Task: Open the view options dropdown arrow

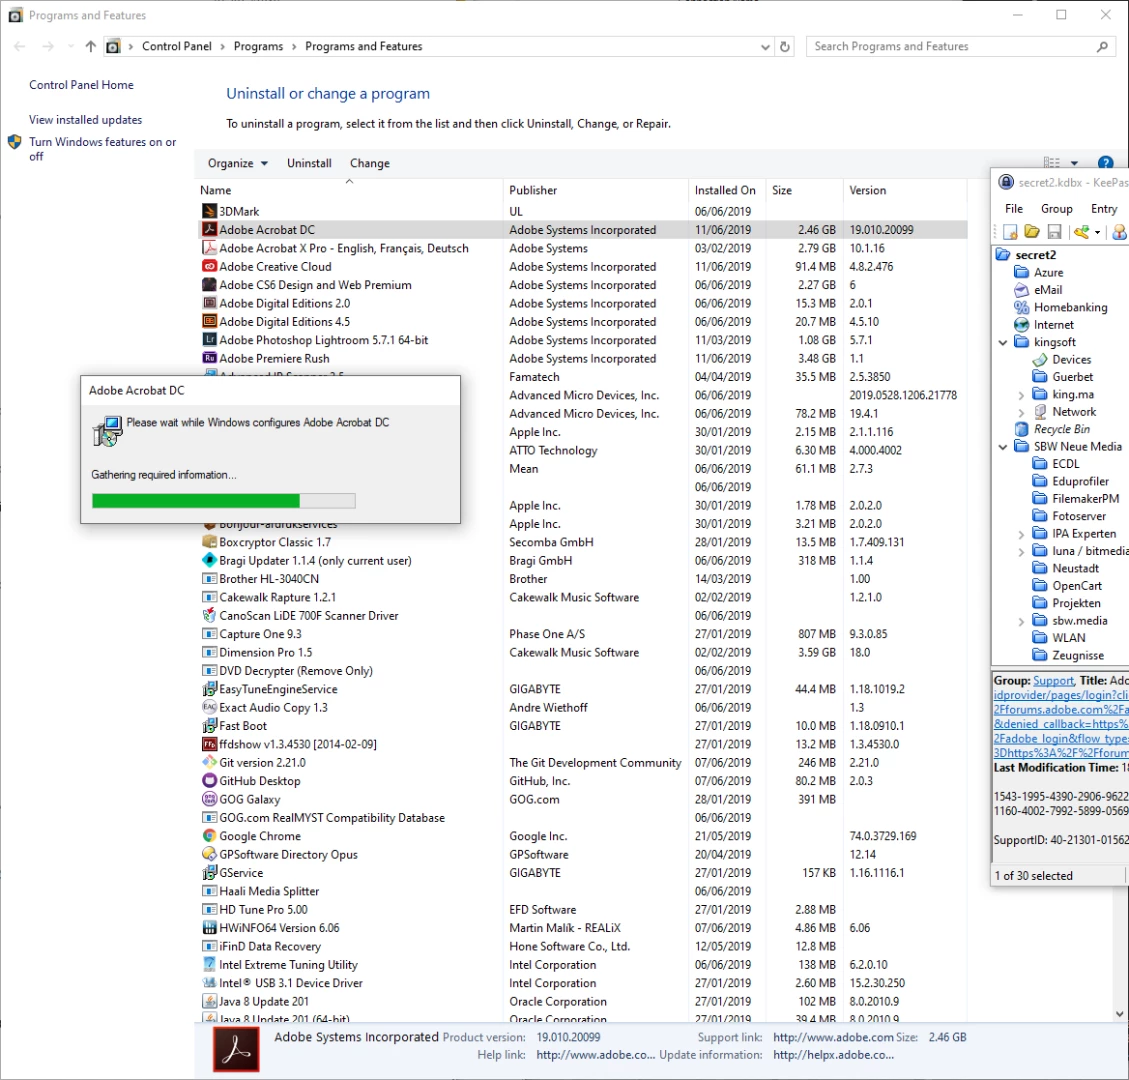Action: (1074, 163)
